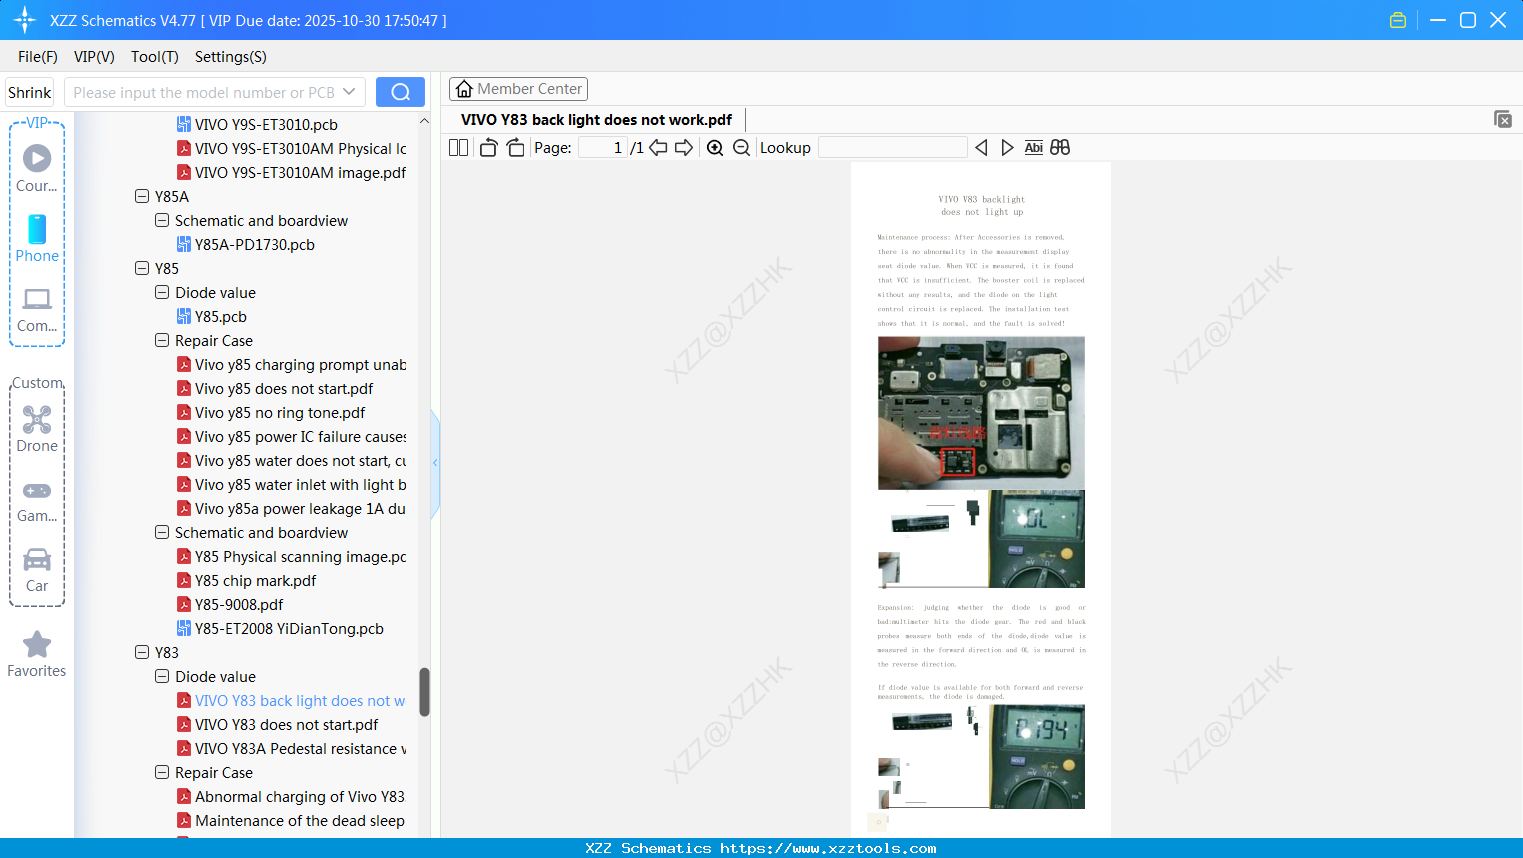This screenshot has width=1523, height=858.
Task: Collapse Repair Case under Y83
Action: 162,772
